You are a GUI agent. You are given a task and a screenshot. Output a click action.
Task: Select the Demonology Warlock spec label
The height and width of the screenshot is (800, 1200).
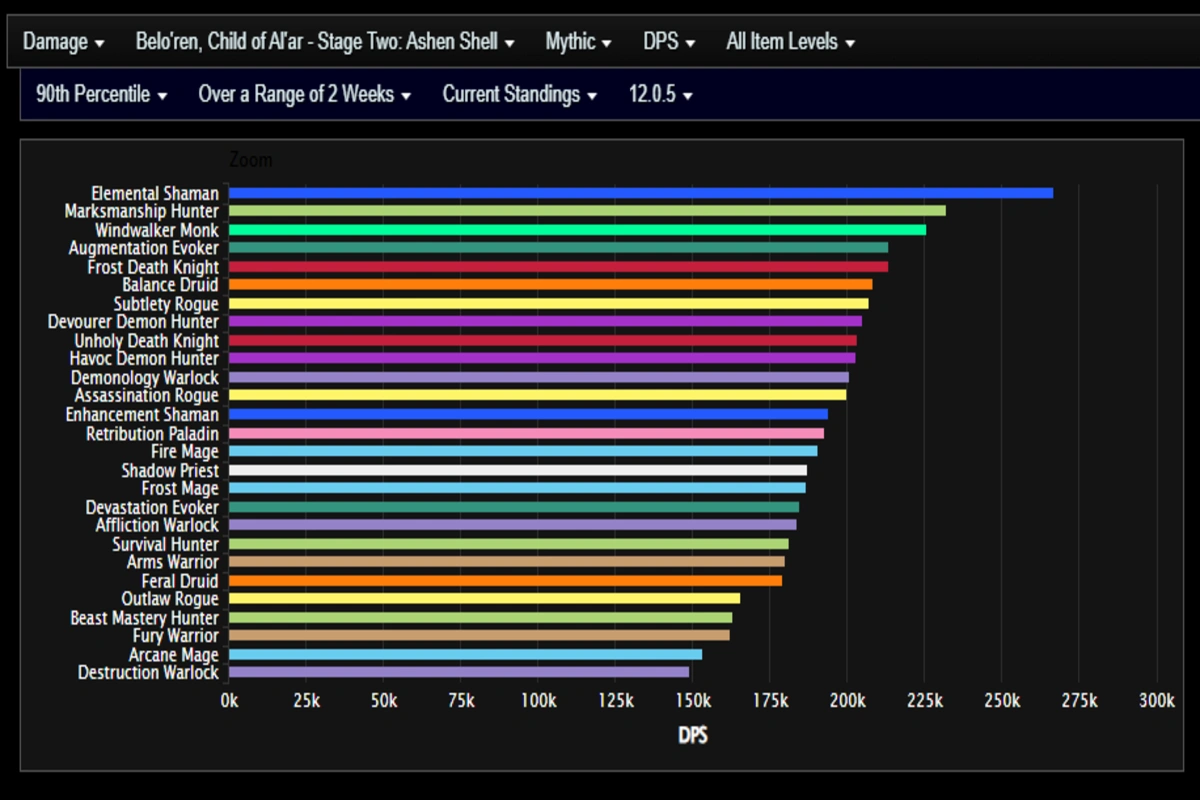click(145, 377)
